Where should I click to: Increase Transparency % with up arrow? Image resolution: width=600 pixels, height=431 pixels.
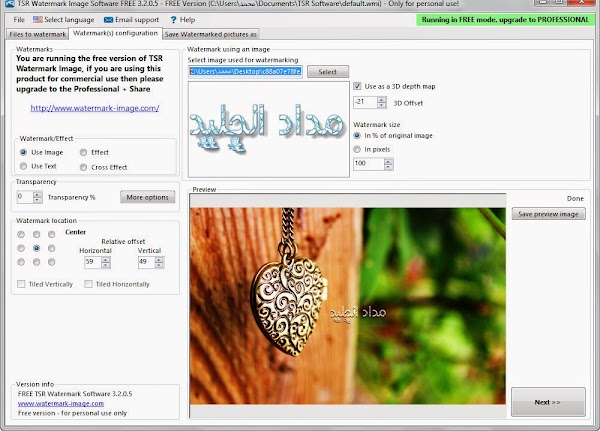[x=37, y=194]
